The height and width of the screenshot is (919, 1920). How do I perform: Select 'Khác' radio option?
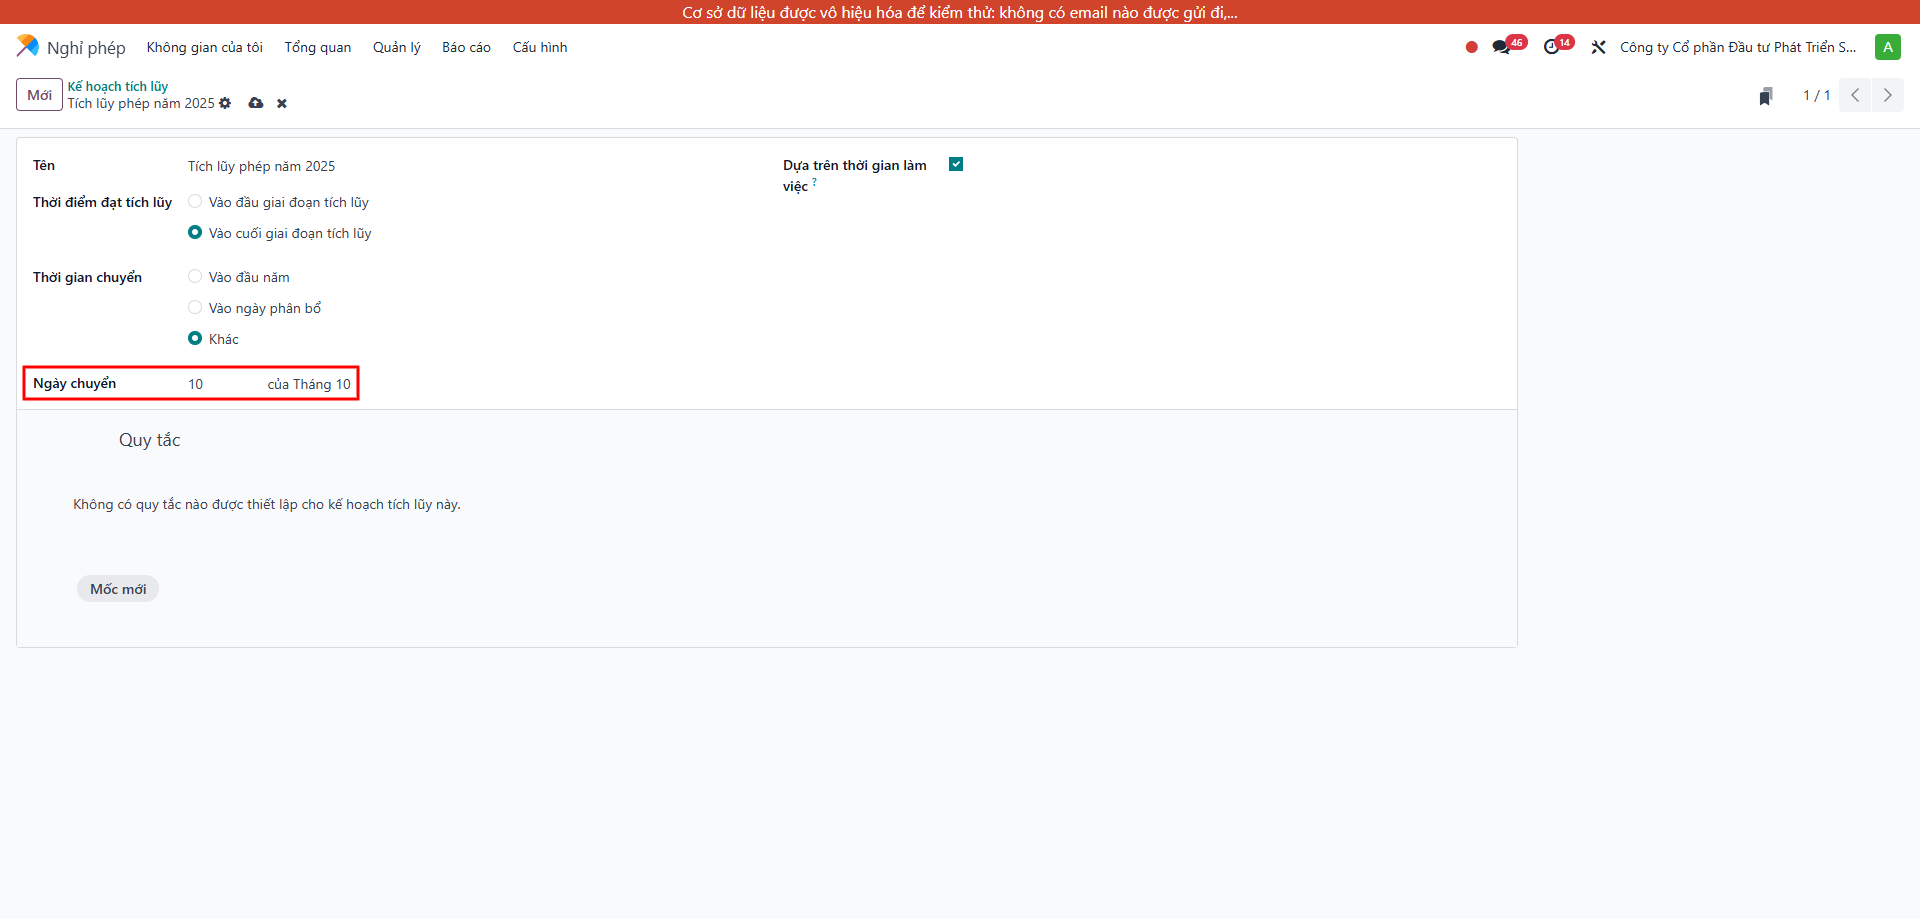click(195, 338)
